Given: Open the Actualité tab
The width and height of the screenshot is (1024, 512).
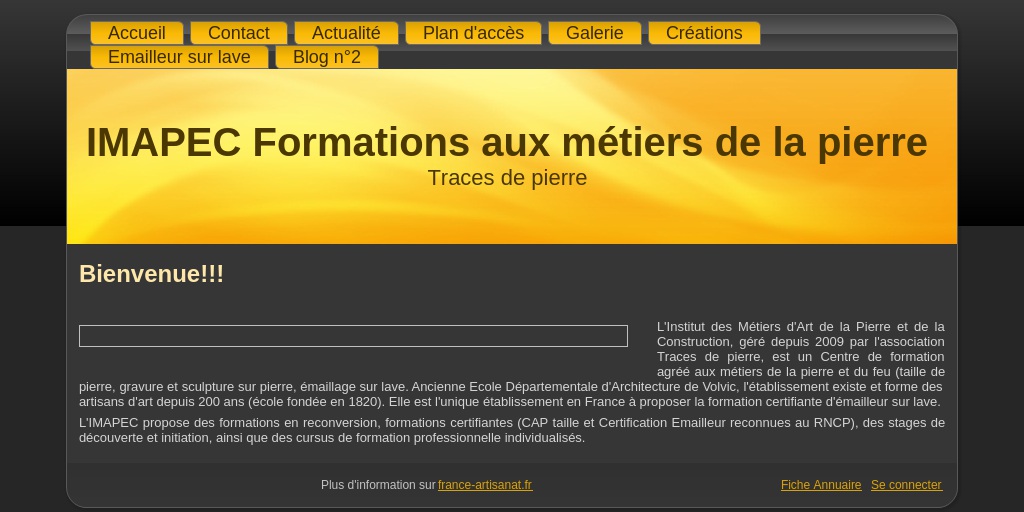Looking at the screenshot, I should [x=346, y=33].
